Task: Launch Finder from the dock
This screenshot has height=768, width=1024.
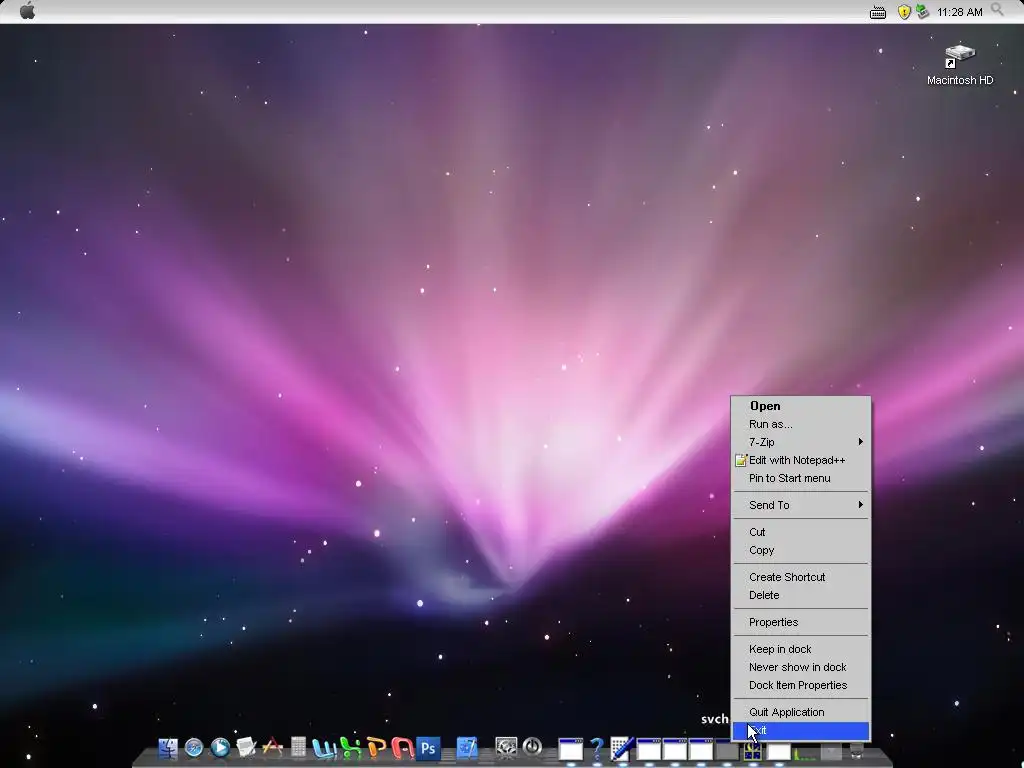Action: (x=168, y=748)
